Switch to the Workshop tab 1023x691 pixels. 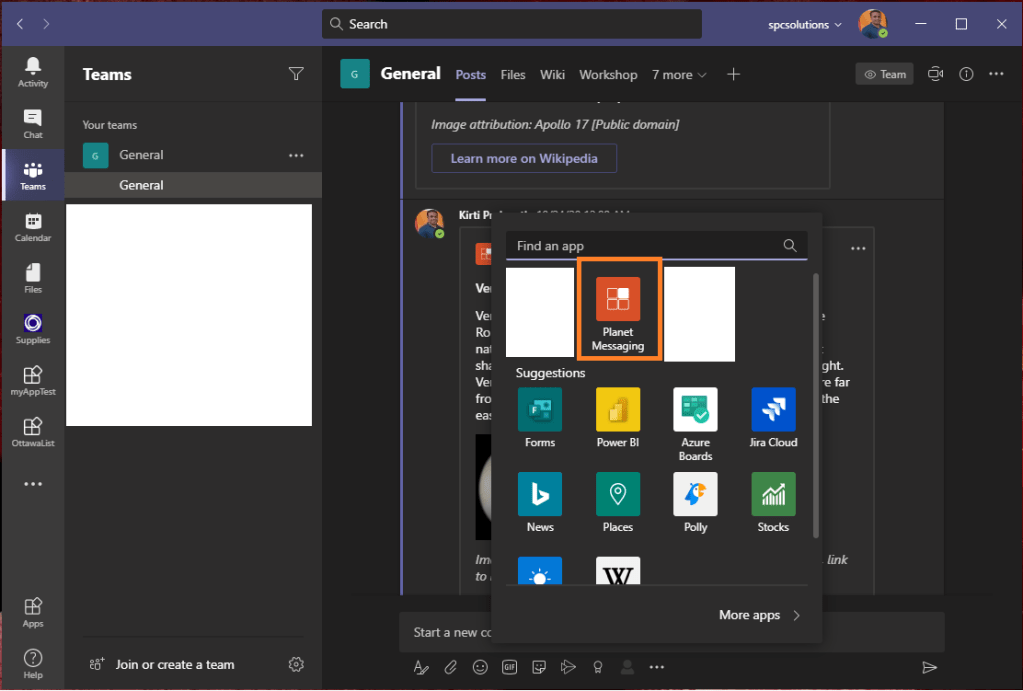(608, 75)
